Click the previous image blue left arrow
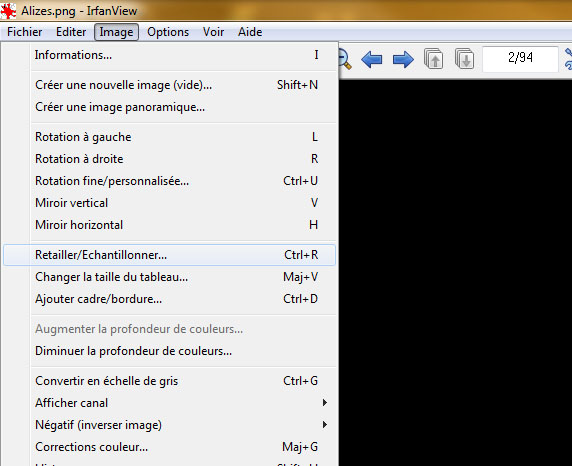572x466 pixels. click(372, 59)
